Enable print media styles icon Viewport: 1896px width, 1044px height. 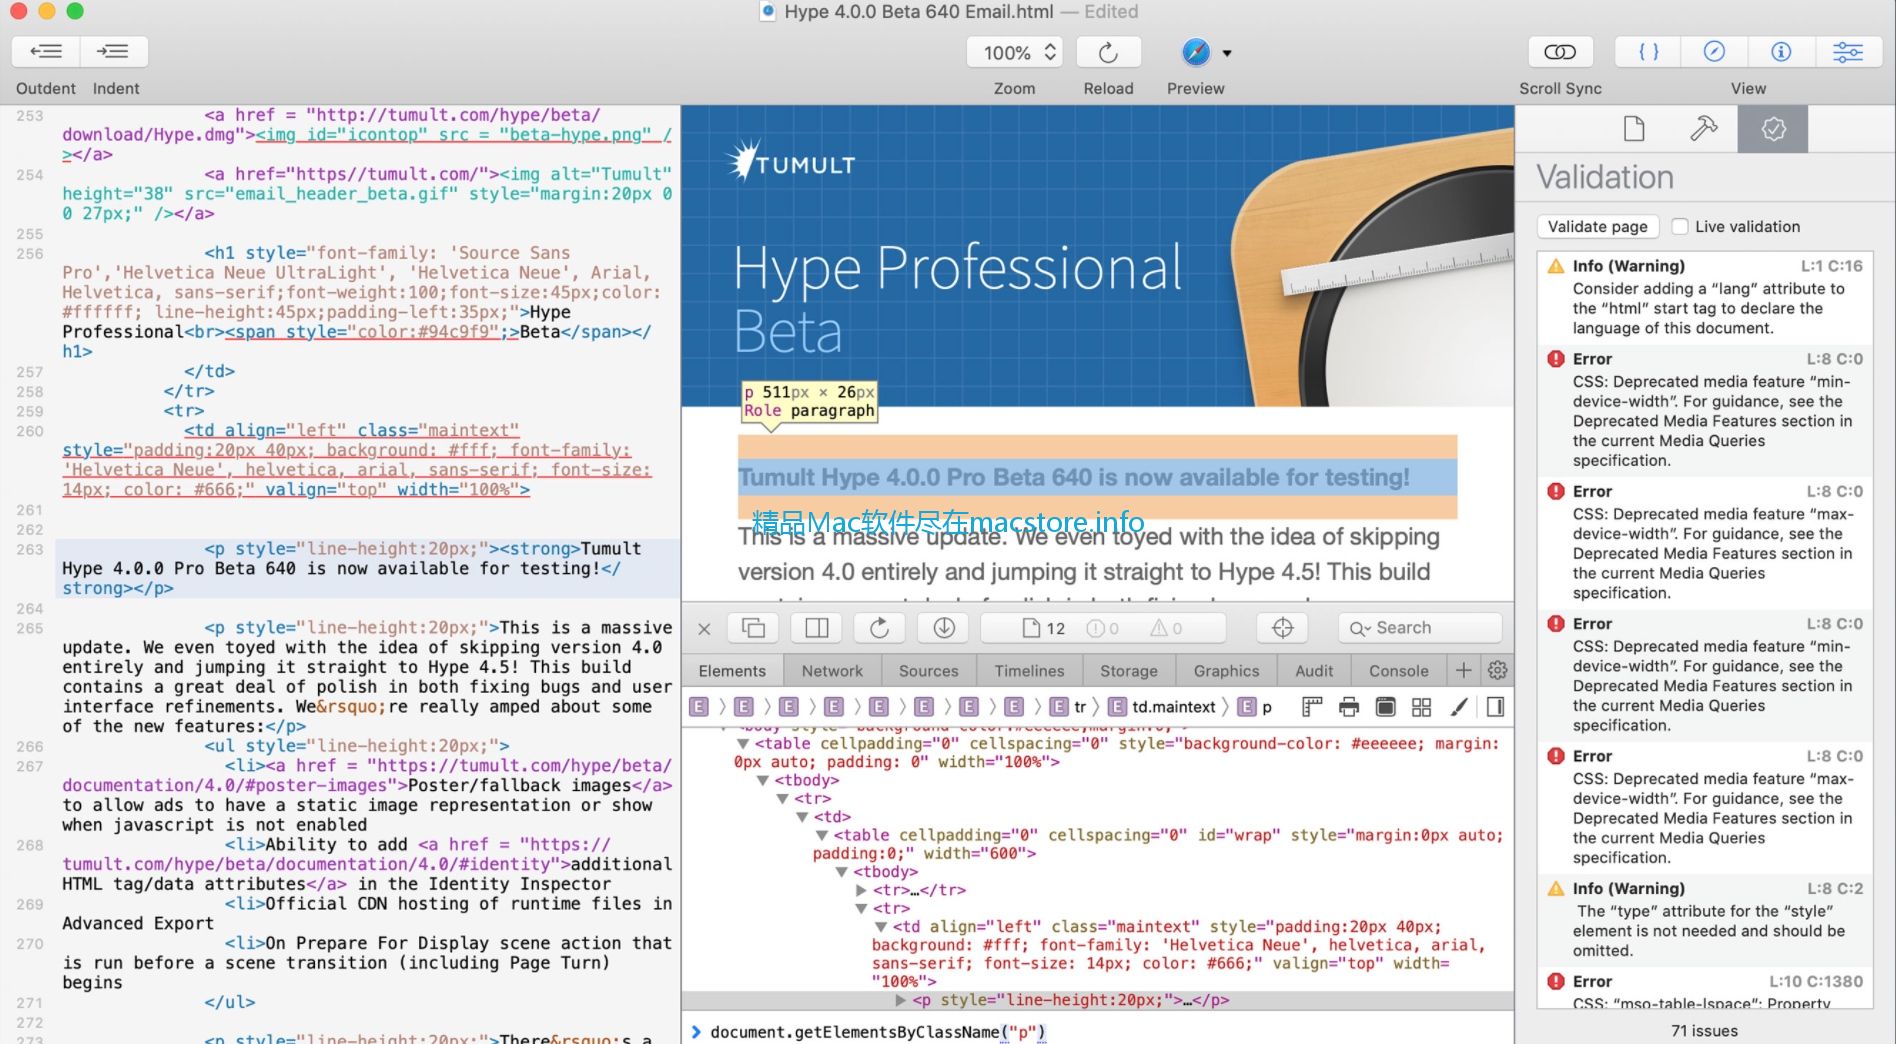pyautogui.click(x=1349, y=707)
